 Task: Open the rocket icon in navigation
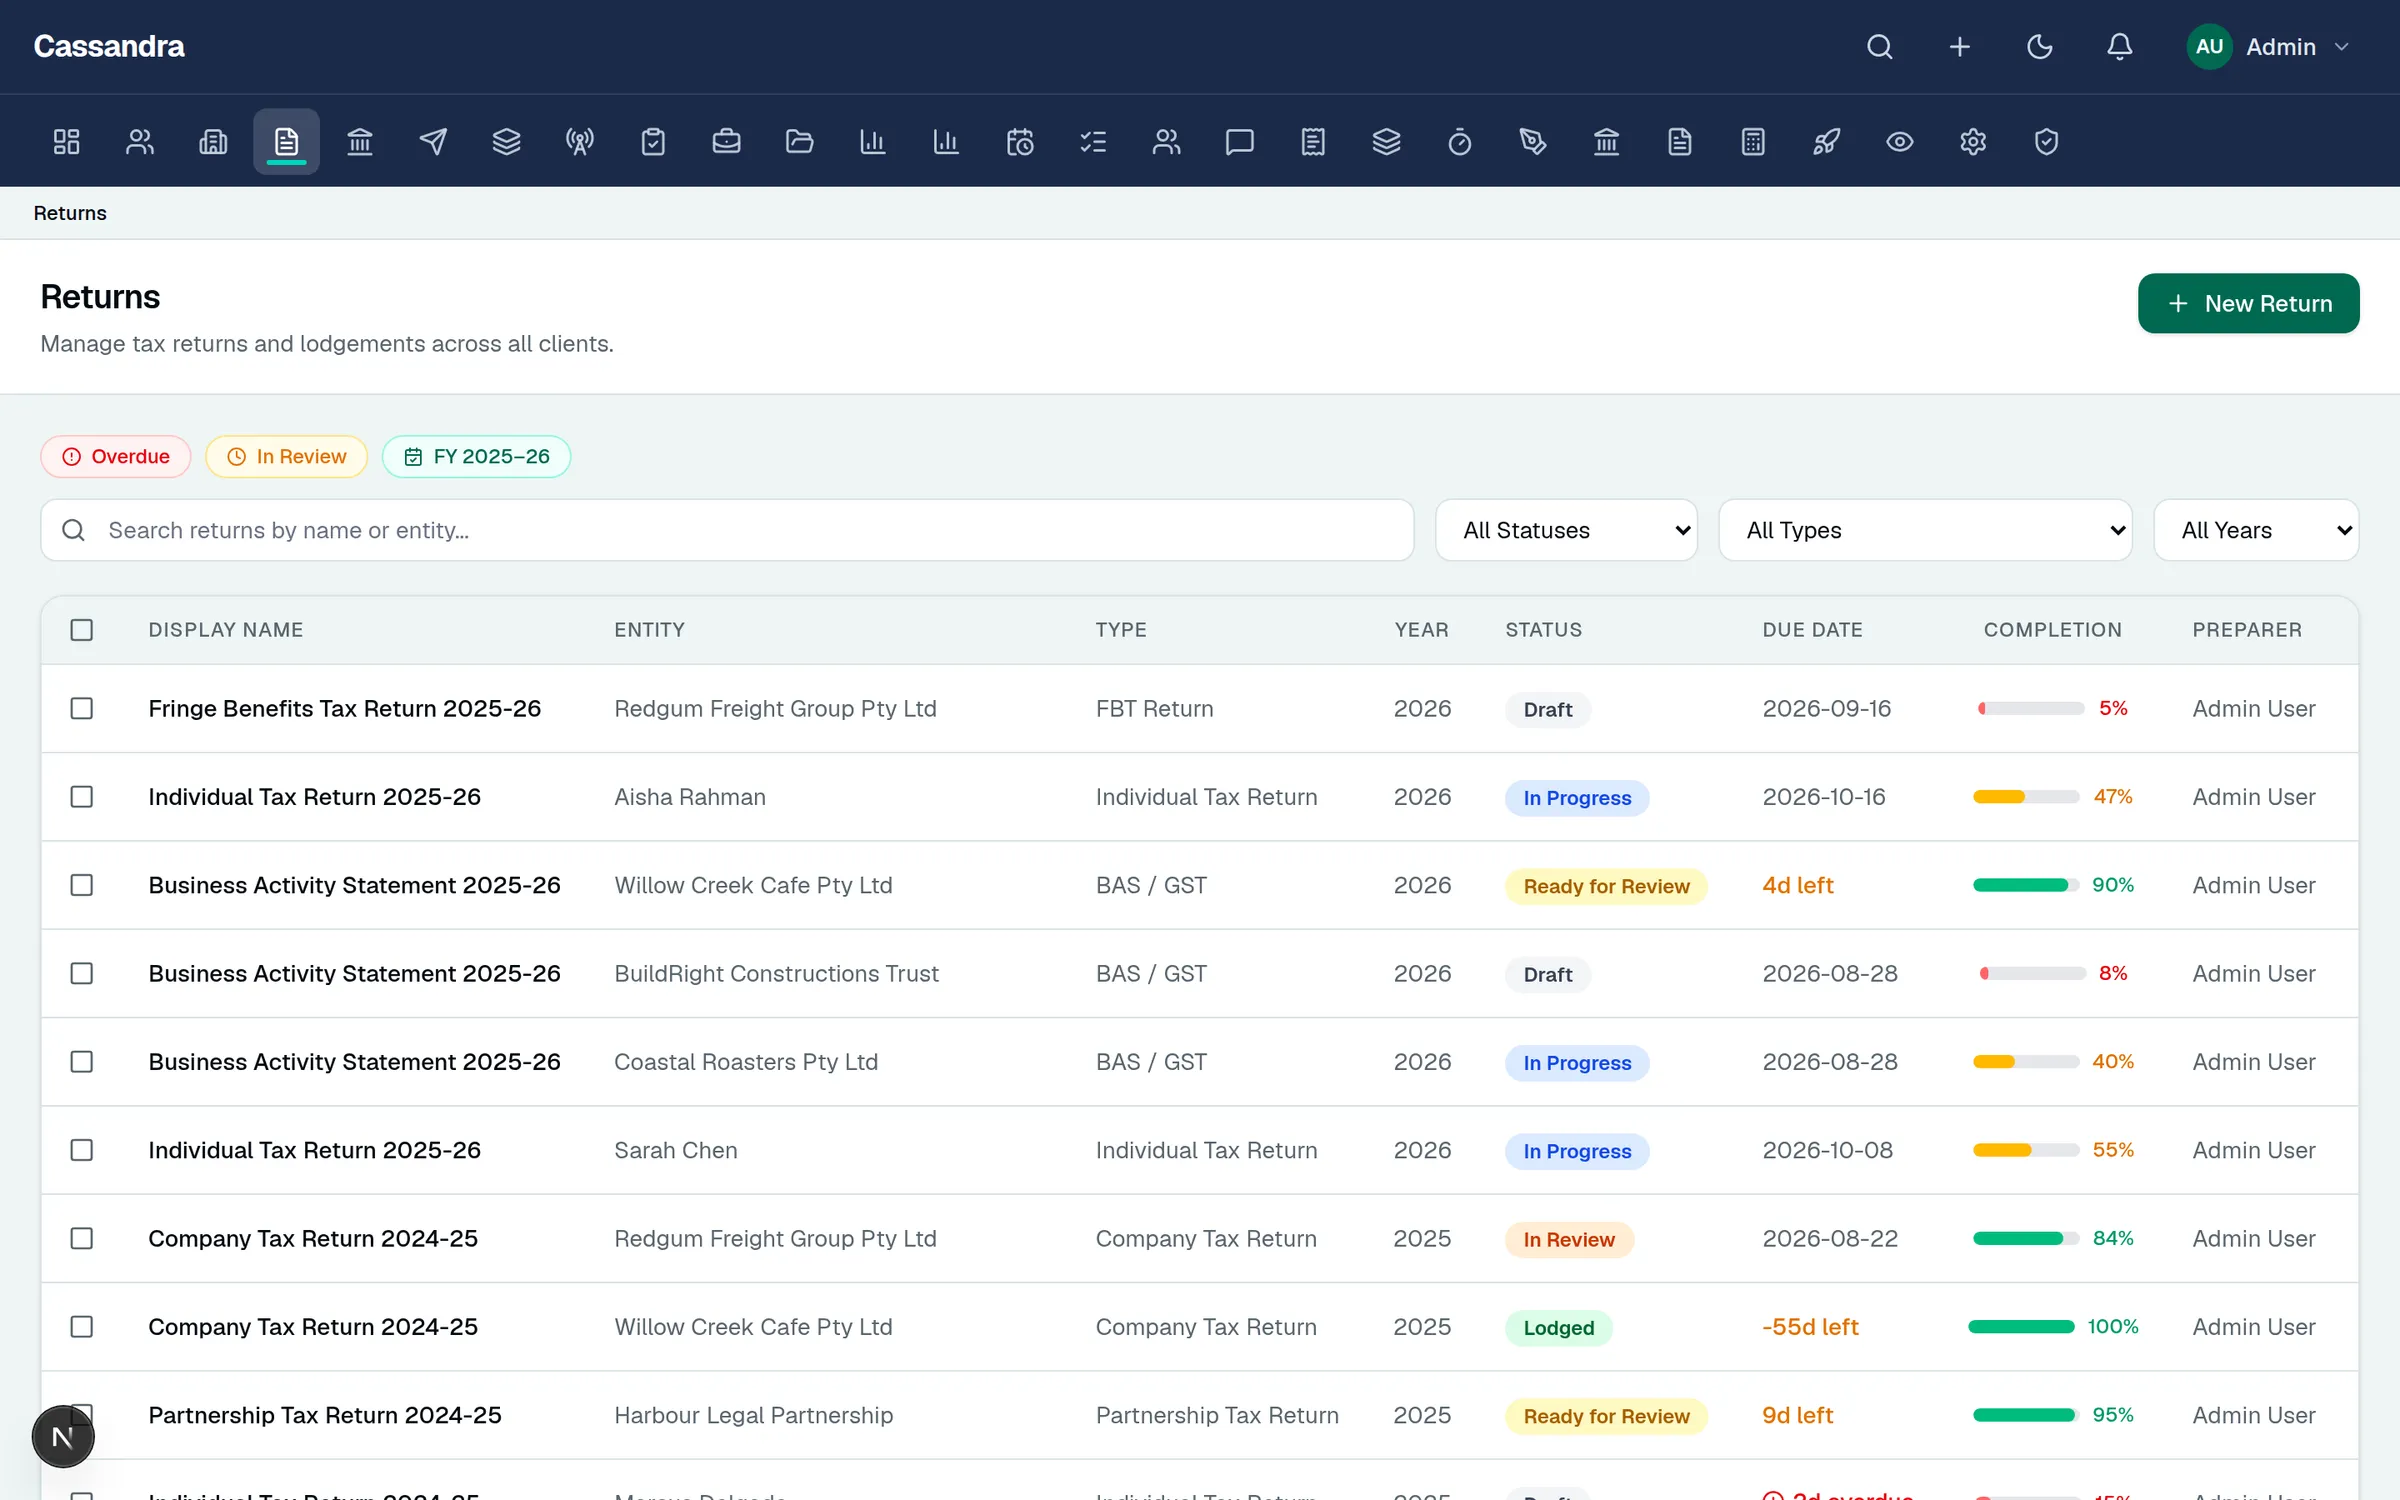click(x=1826, y=142)
